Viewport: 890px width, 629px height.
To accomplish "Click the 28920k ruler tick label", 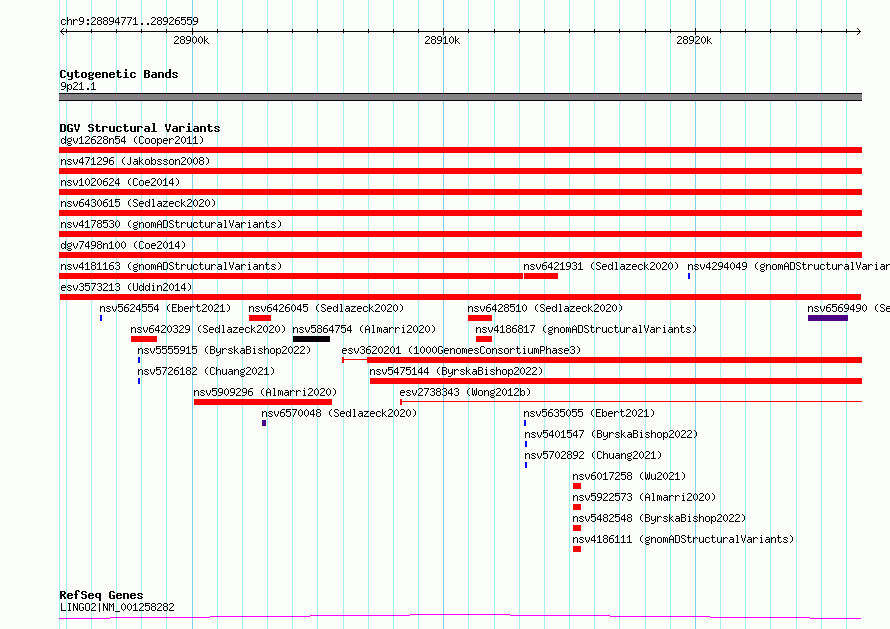I will coord(694,40).
